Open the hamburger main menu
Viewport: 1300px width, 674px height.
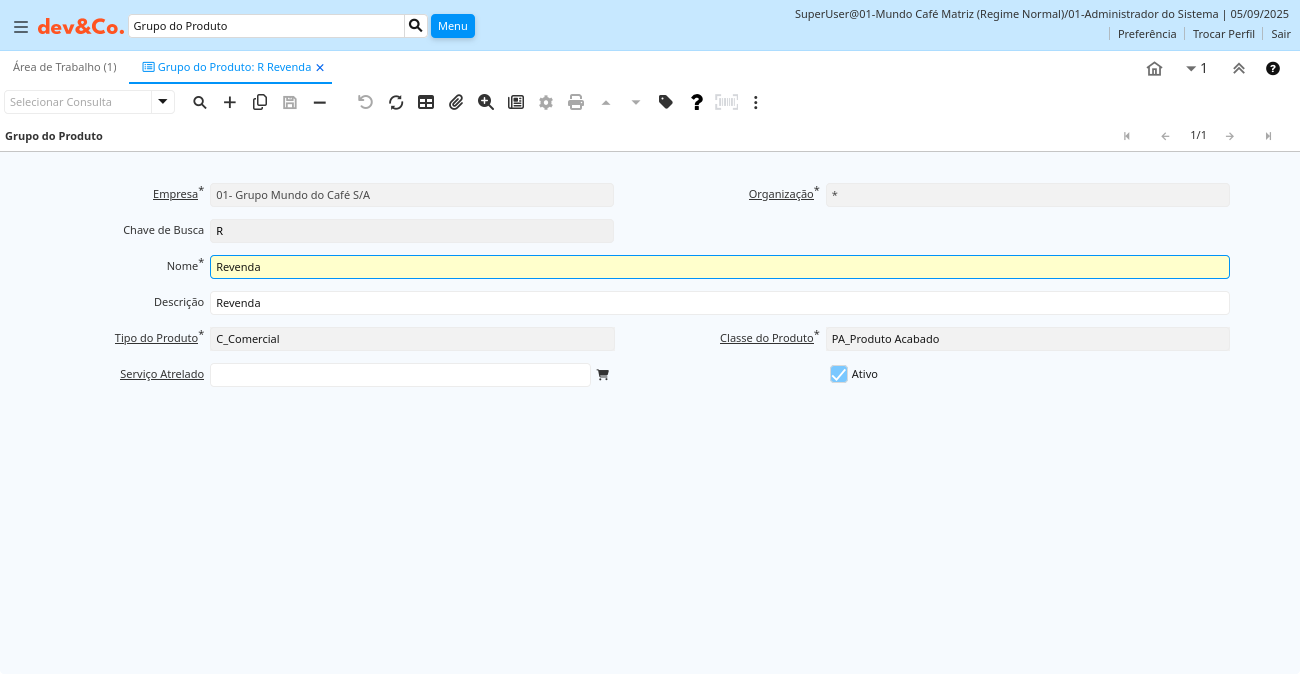(x=20, y=27)
